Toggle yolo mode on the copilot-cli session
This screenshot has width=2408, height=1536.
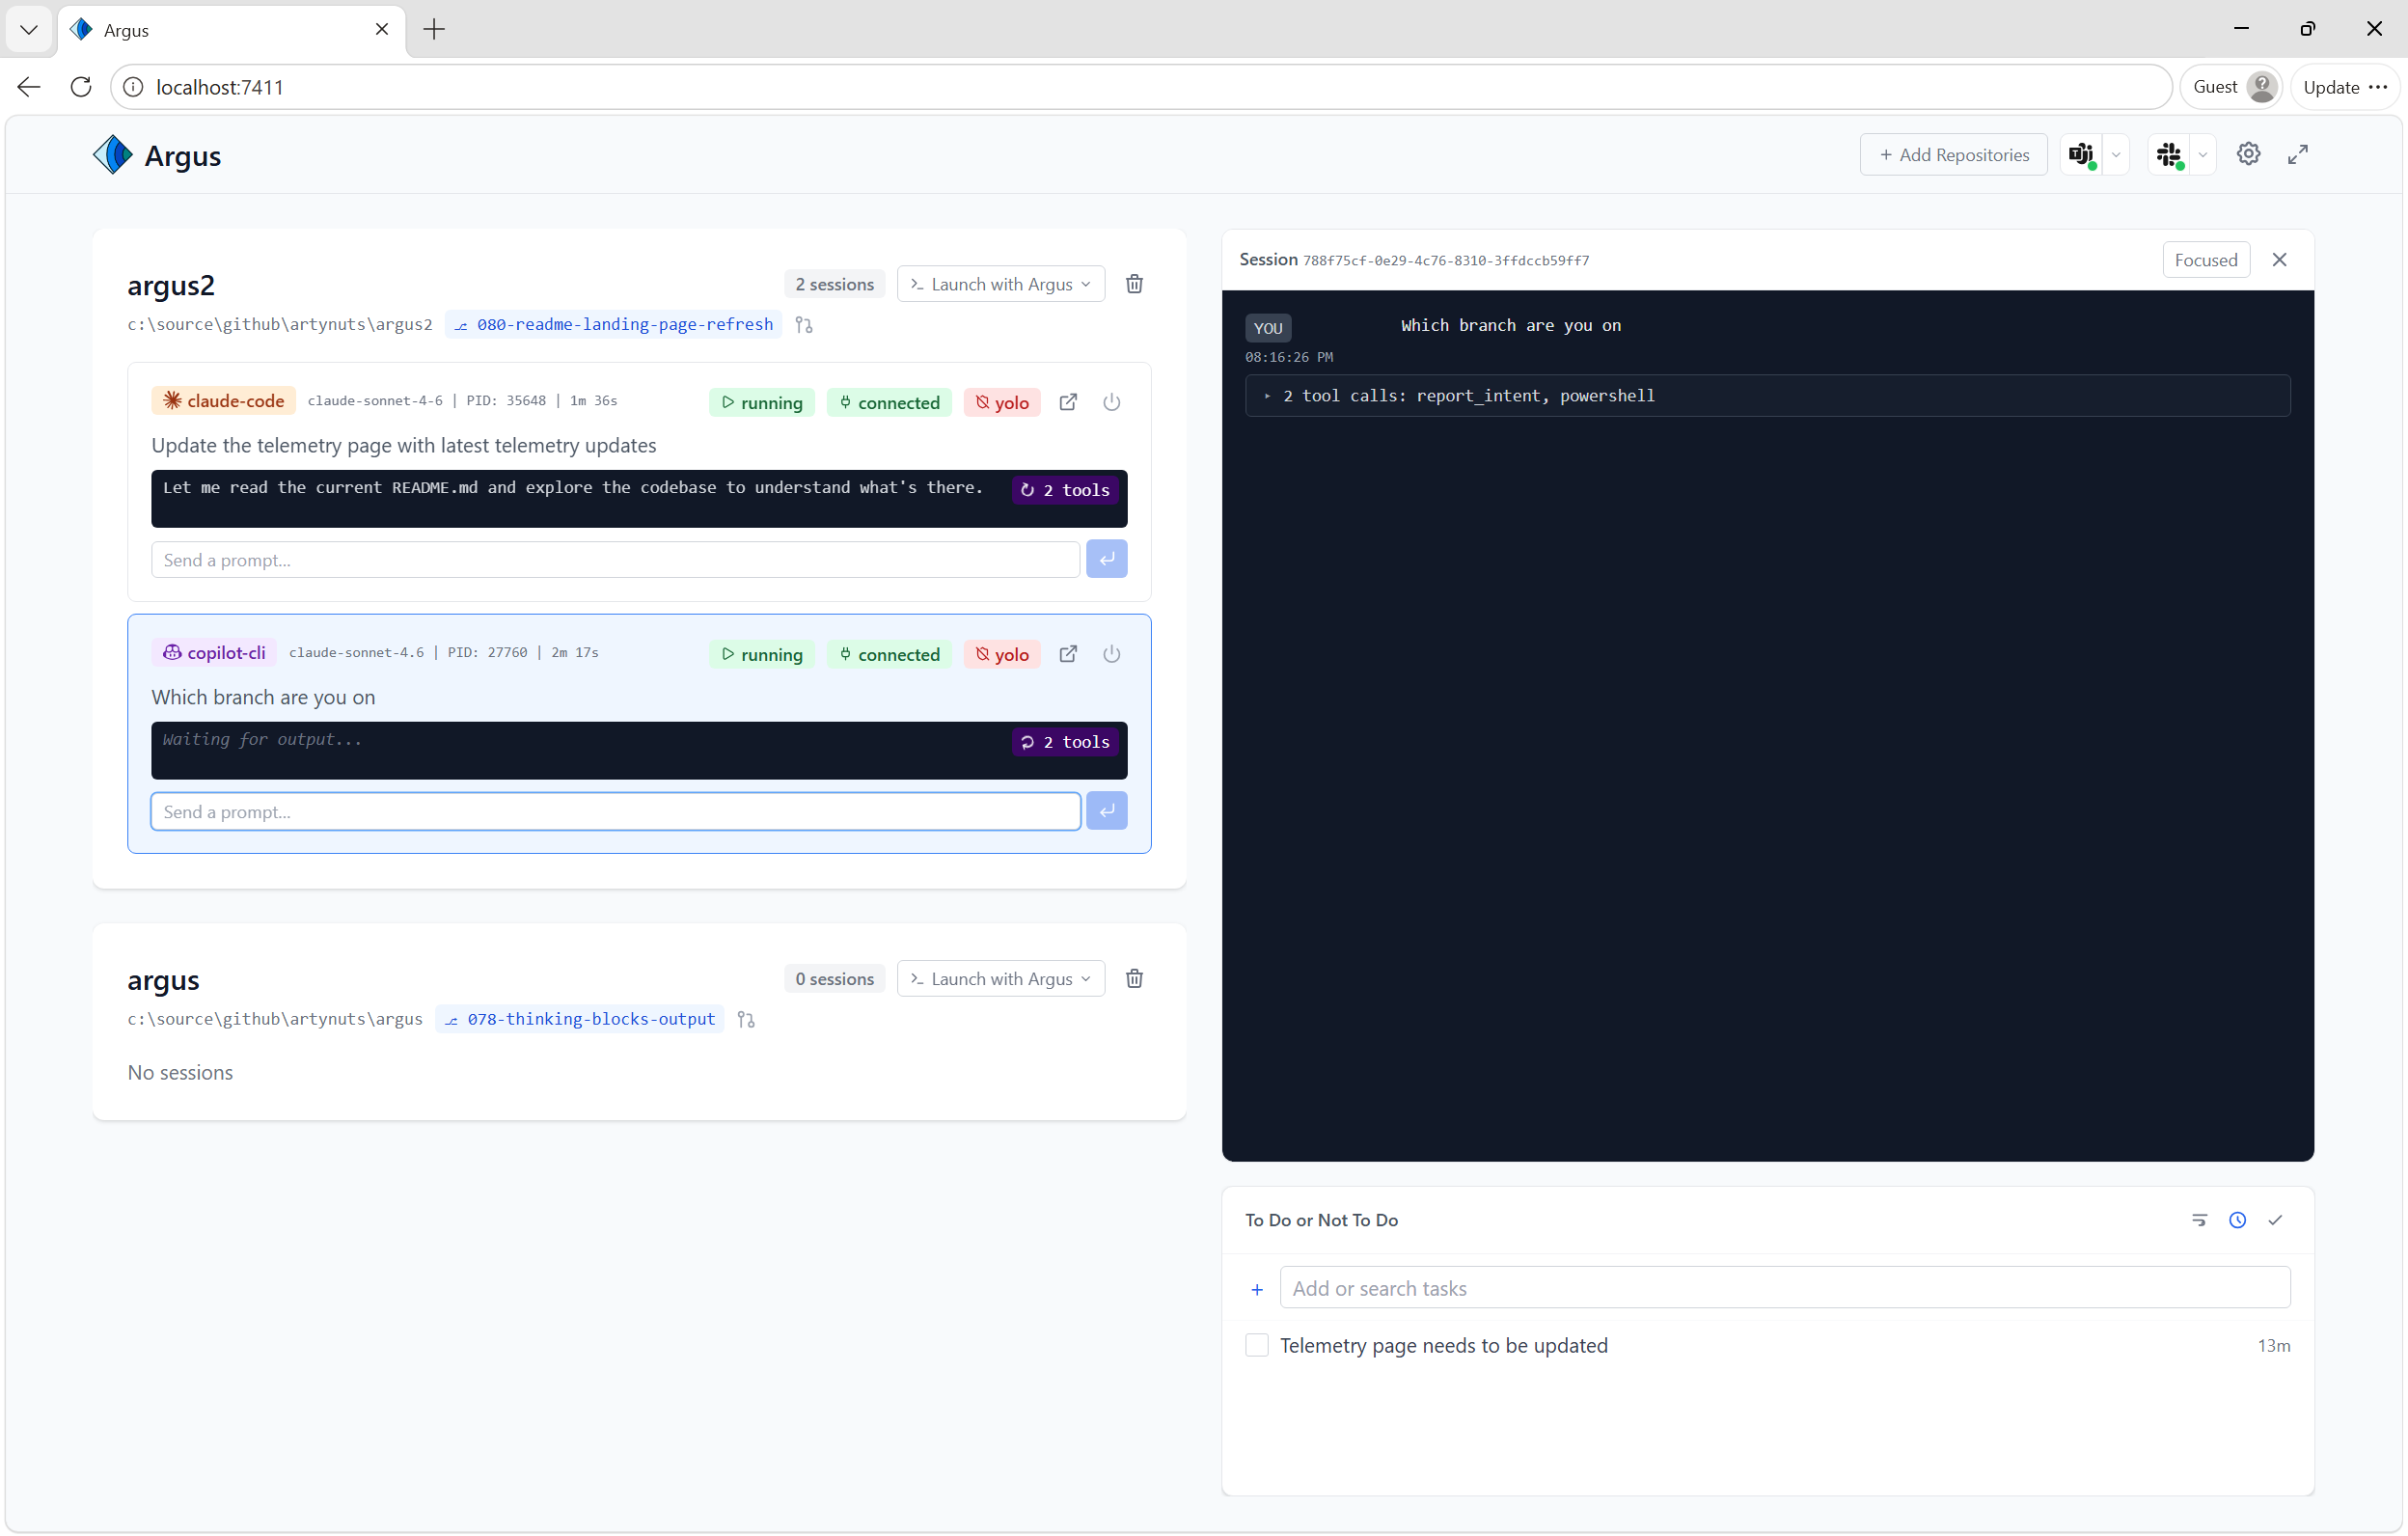[1002, 655]
